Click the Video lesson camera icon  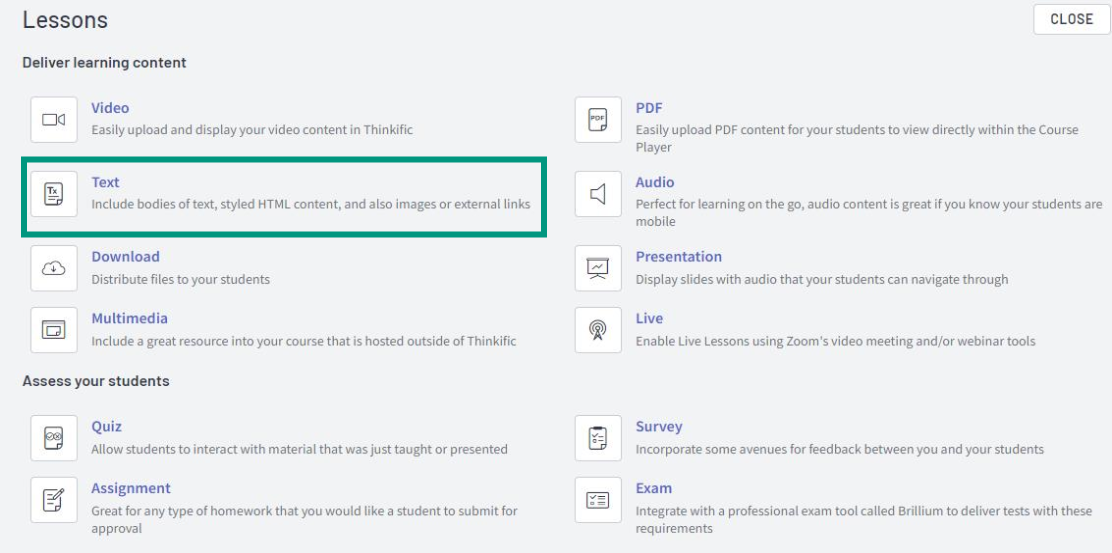[54, 120]
